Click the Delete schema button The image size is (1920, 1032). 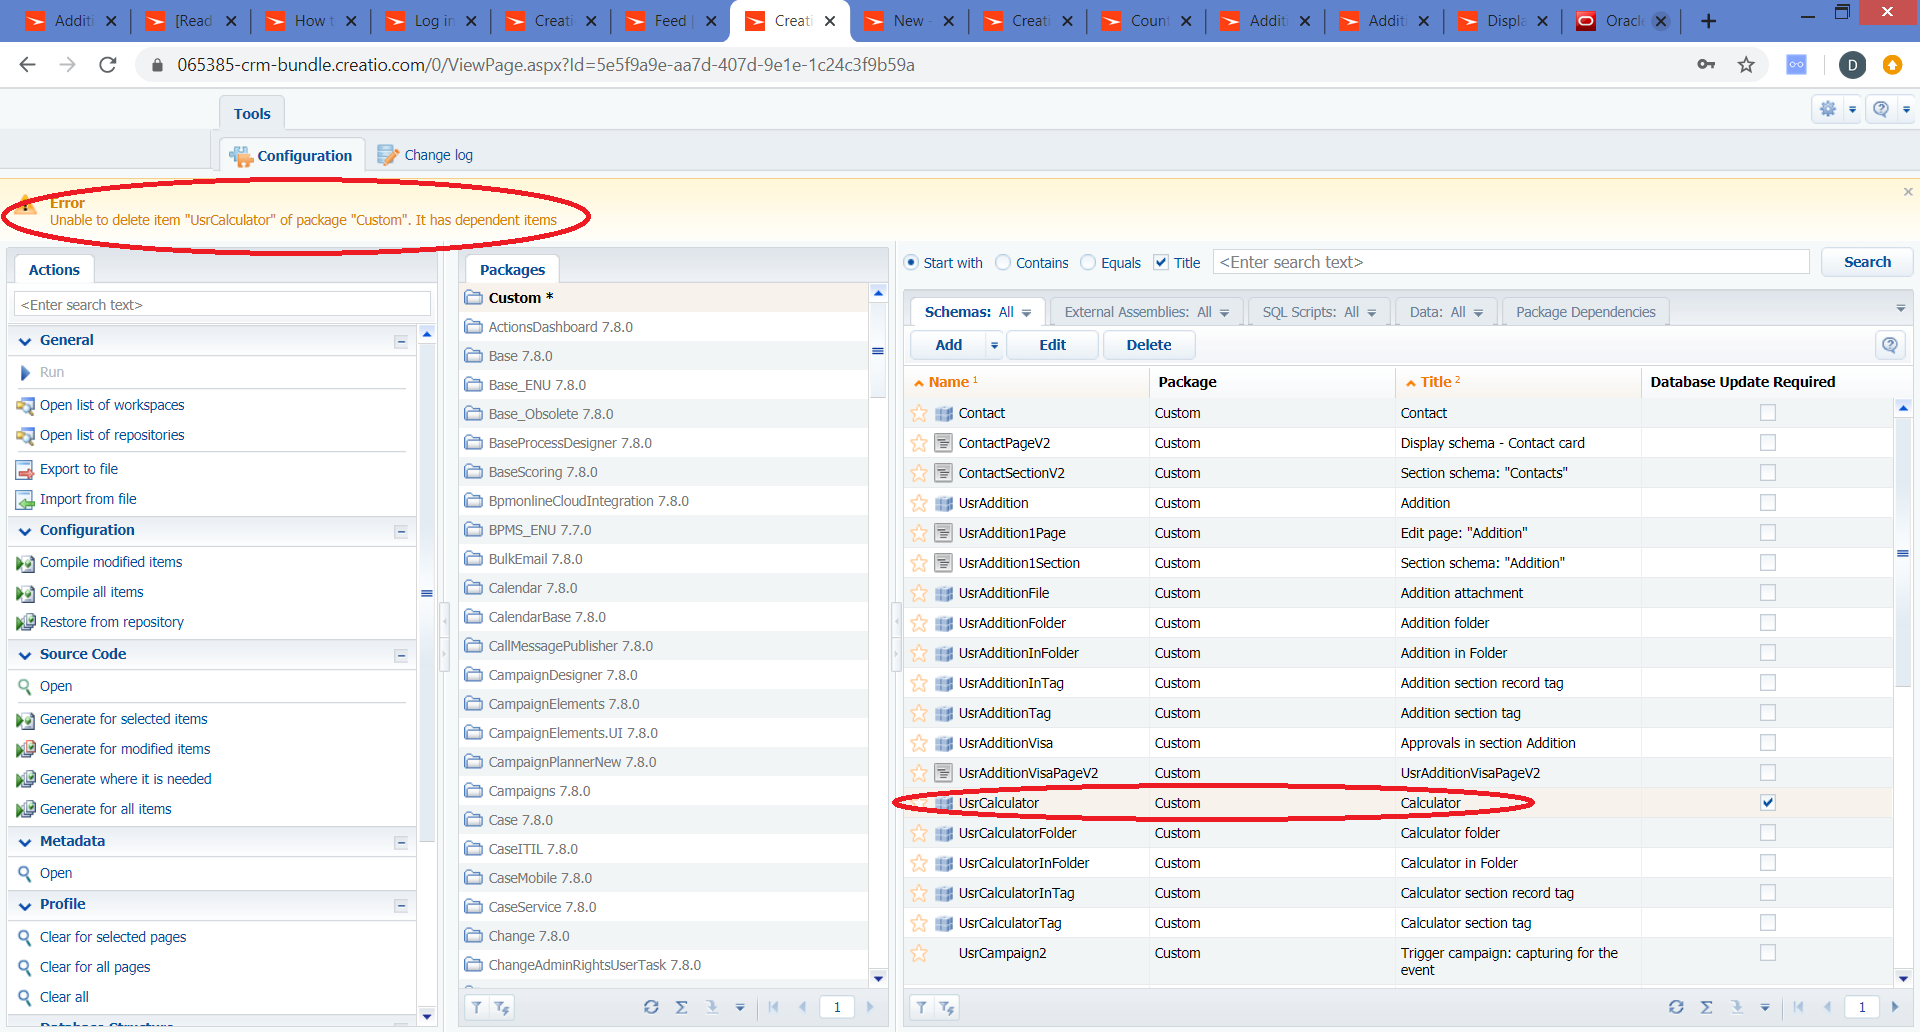[x=1148, y=345]
